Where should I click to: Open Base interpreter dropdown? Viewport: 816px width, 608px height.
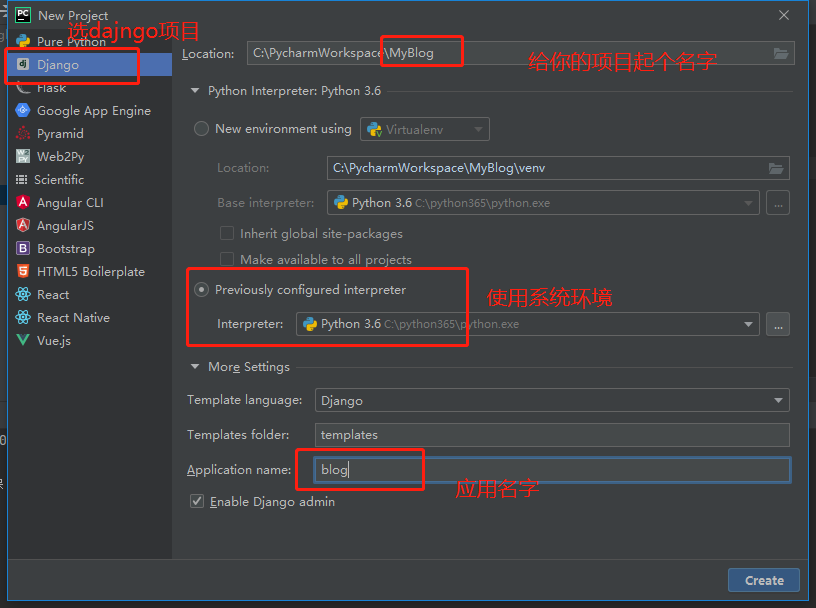[748, 203]
